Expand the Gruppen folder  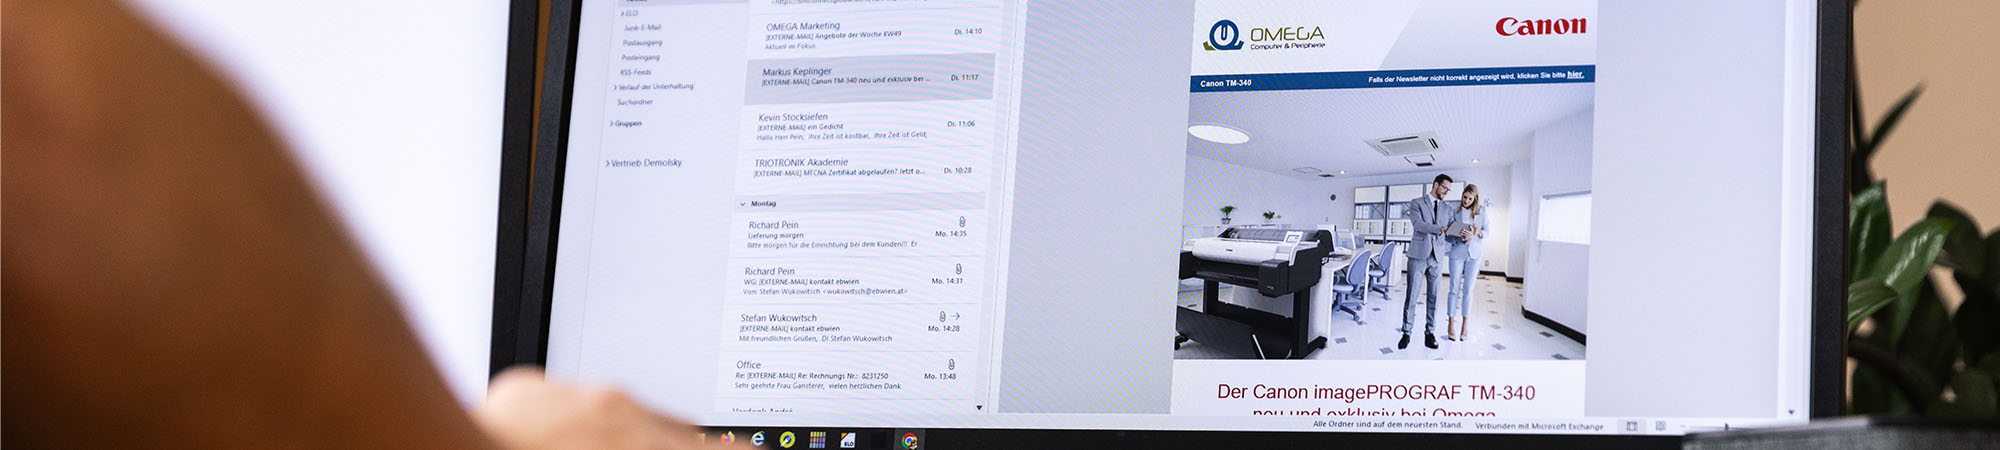(611, 124)
